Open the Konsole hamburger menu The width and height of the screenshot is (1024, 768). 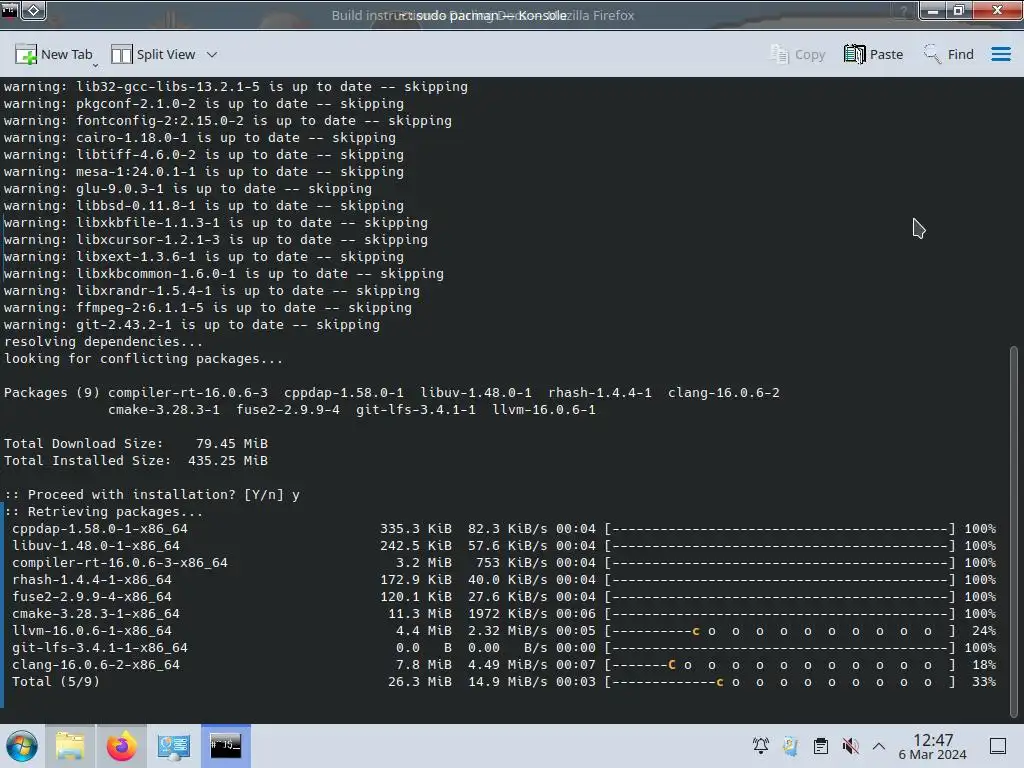pyautogui.click(x=1000, y=54)
